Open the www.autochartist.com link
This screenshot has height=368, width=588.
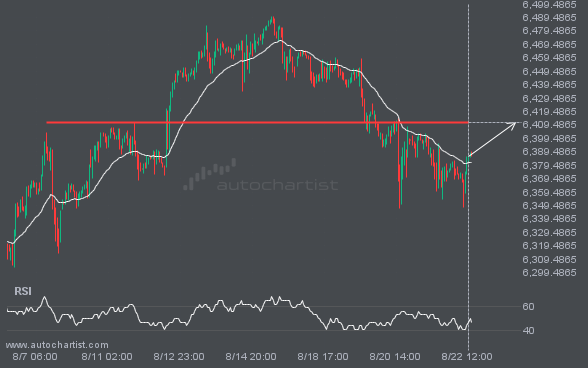(57, 345)
